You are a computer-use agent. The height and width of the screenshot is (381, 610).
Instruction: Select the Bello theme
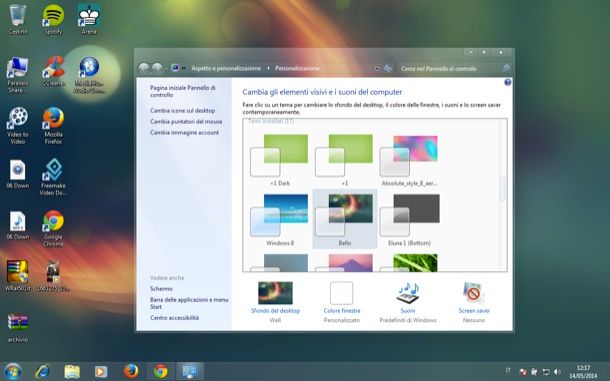345,219
